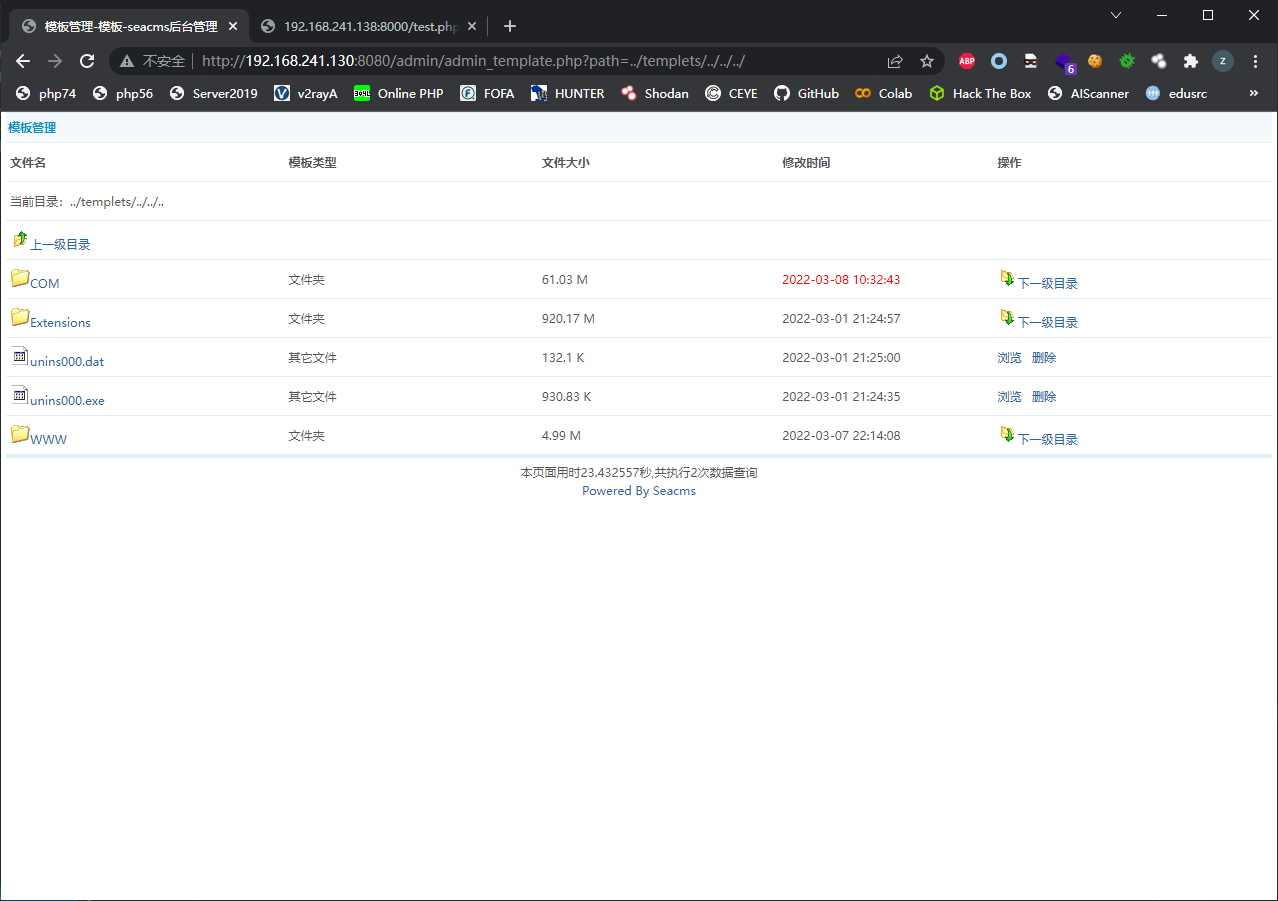This screenshot has height=901, width=1278.
Task: Click the WWW folder icon
Action: [x=20, y=434]
